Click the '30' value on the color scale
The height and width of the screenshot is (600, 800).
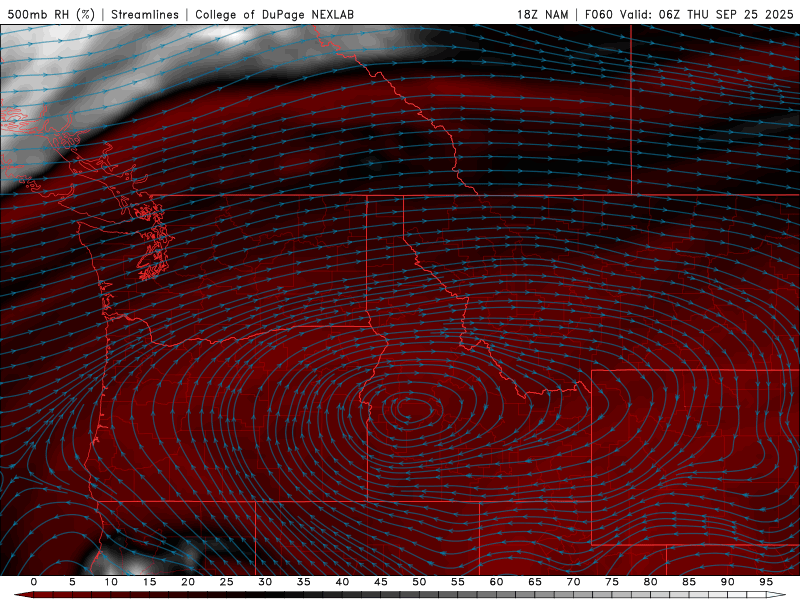coord(265,582)
